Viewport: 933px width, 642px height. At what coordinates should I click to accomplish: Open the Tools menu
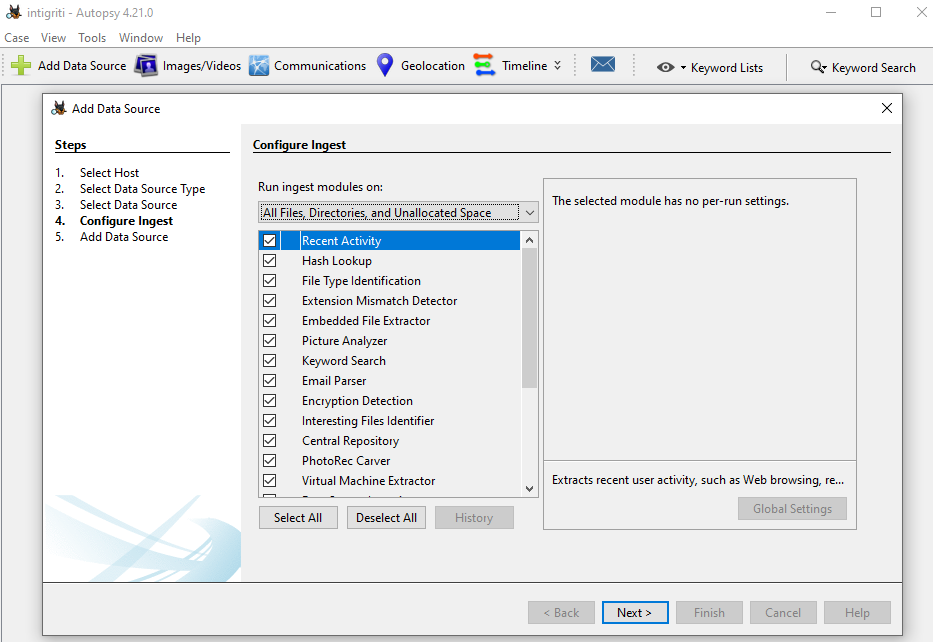[x=91, y=37]
